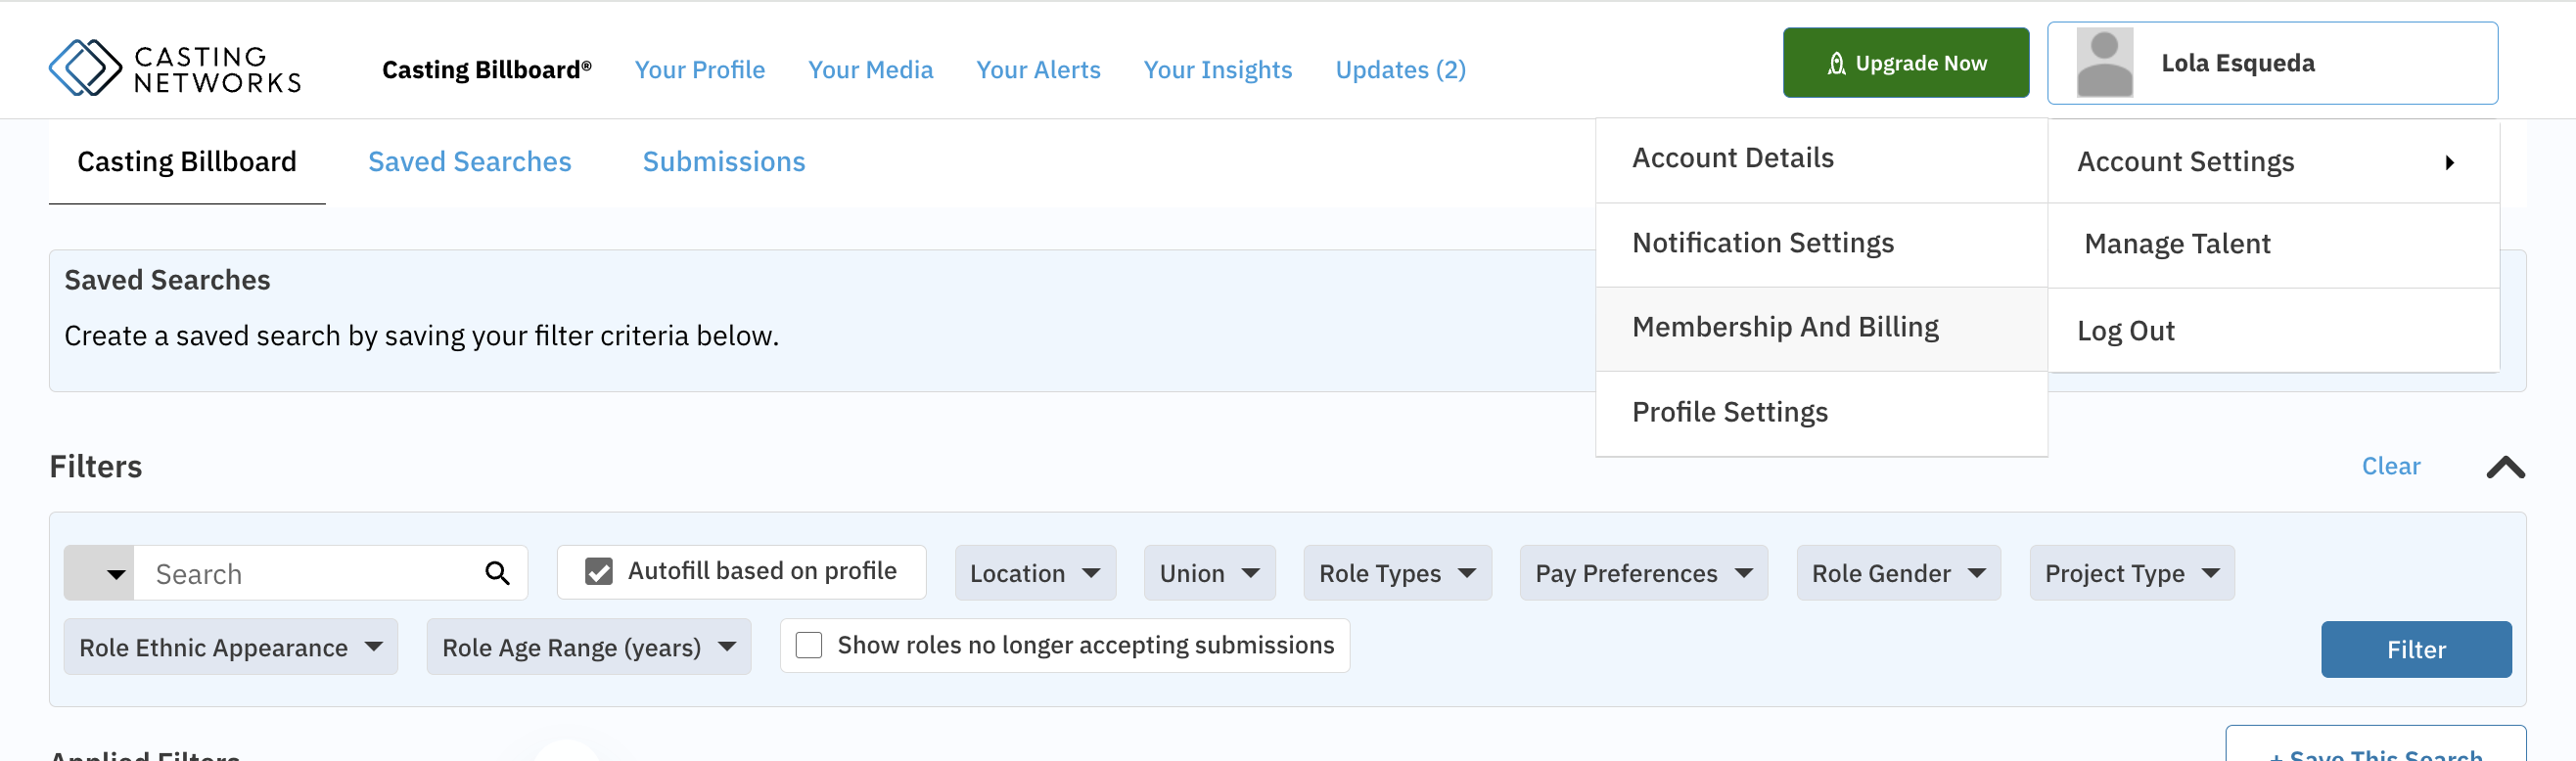This screenshot has width=2576, height=761.
Task: Open the Role Types dropdown
Action: 1397,573
